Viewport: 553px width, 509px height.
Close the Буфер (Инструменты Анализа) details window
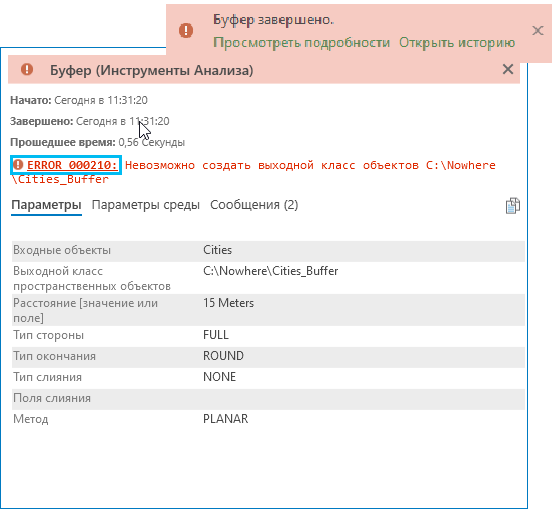tap(508, 69)
